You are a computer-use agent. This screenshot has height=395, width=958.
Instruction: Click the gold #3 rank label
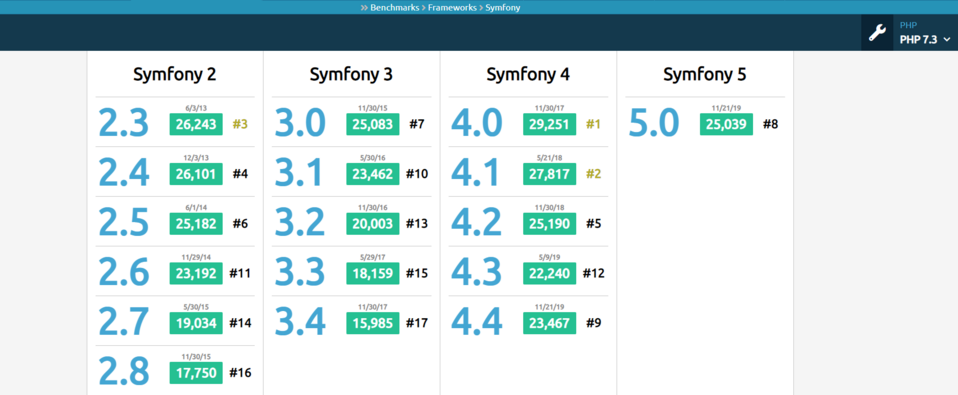point(240,125)
